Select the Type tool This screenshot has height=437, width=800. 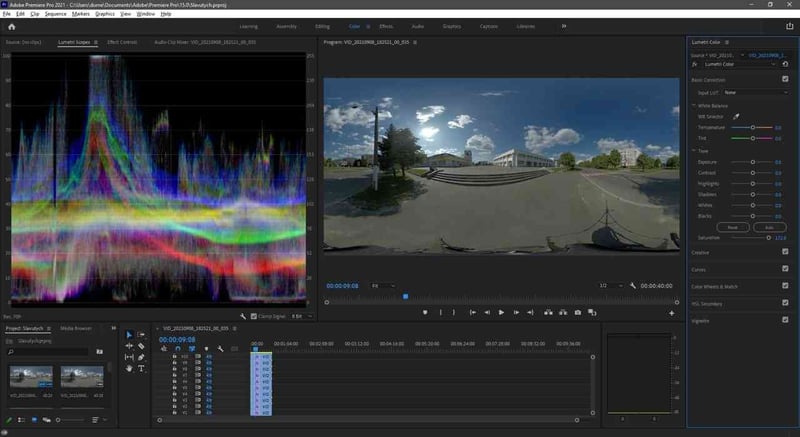(x=142, y=368)
